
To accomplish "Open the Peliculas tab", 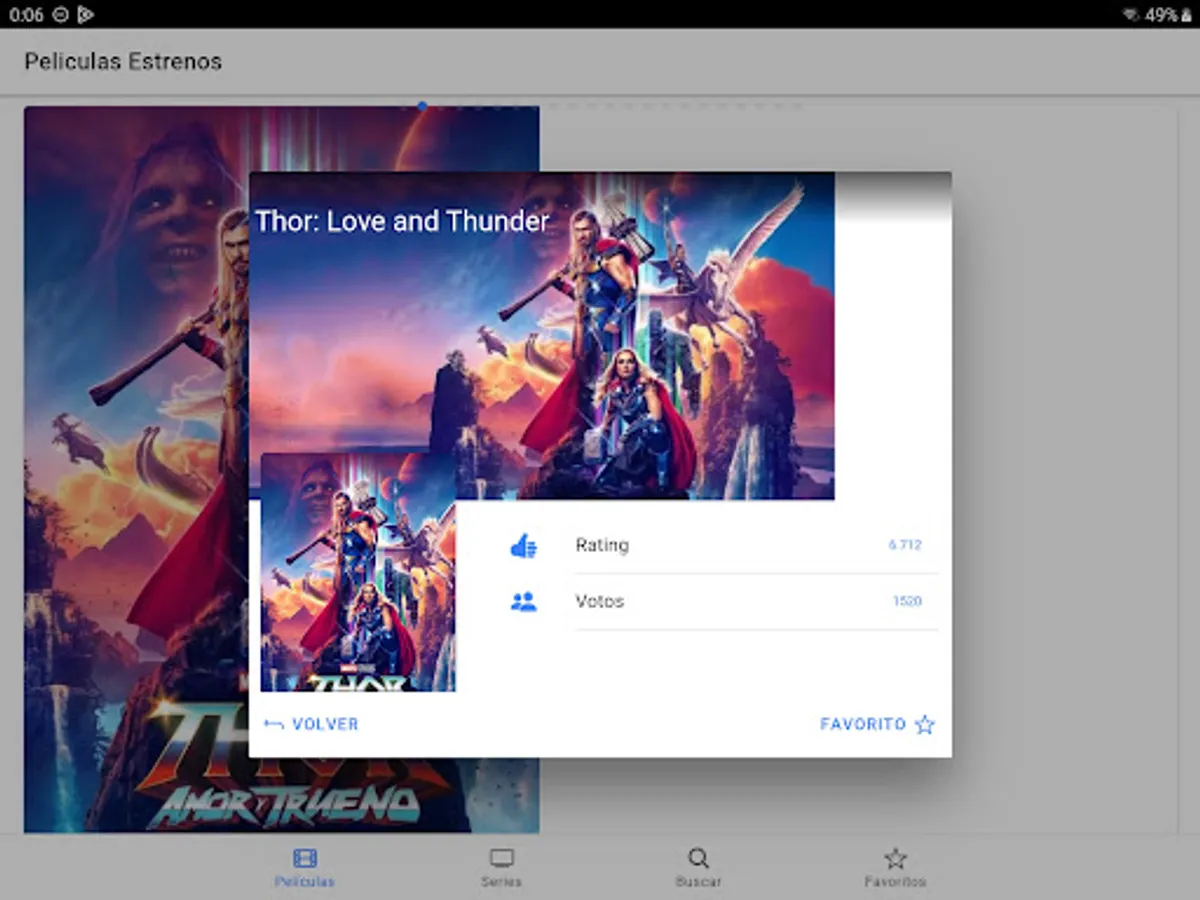I will click(x=305, y=868).
